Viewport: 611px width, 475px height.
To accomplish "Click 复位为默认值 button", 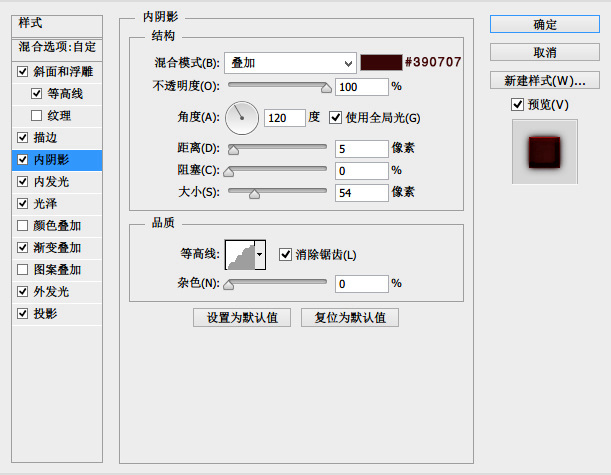I will [350, 318].
